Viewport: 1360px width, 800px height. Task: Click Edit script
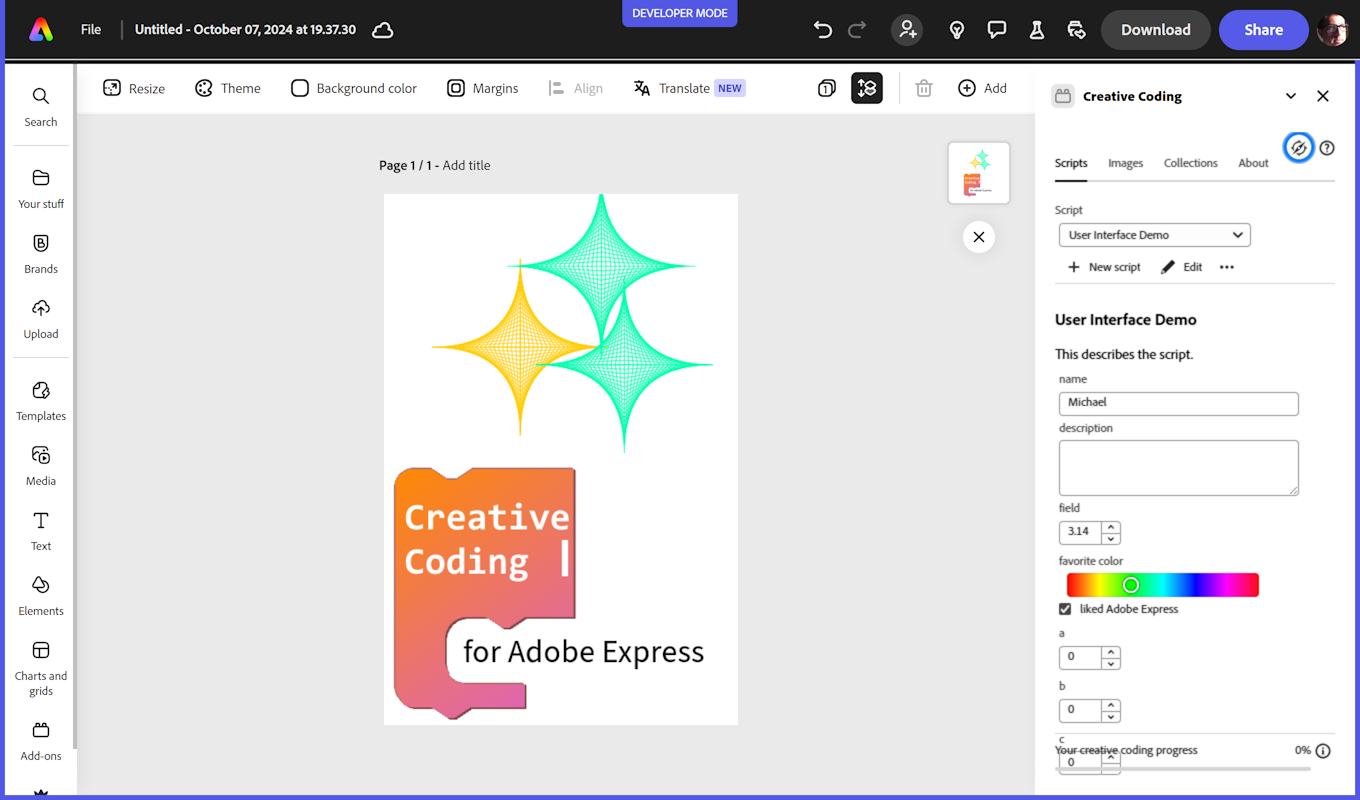point(1181,267)
